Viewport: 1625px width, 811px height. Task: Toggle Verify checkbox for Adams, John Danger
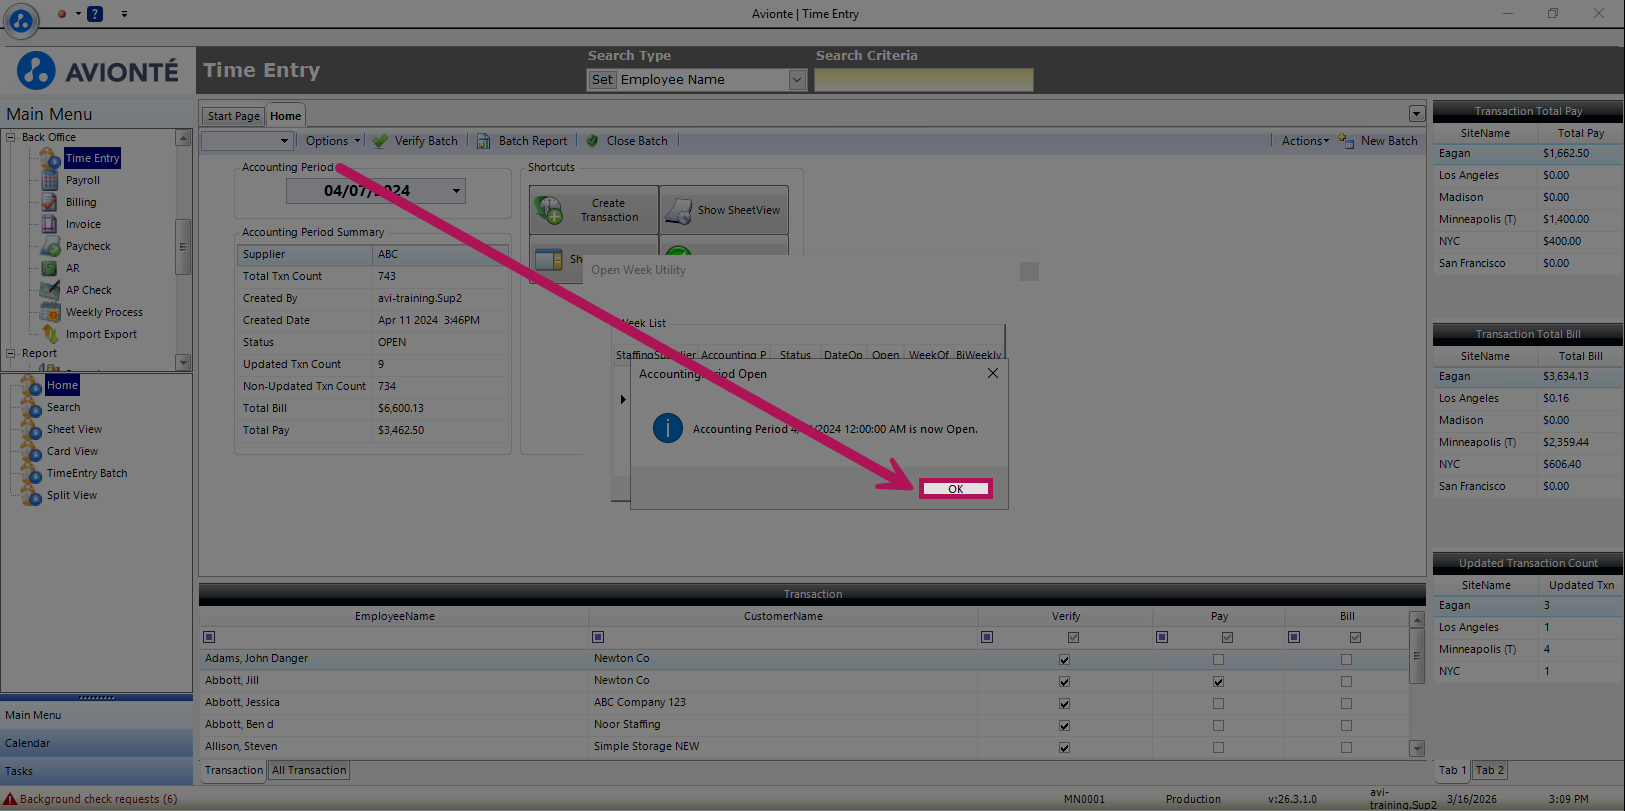[x=1064, y=659]
